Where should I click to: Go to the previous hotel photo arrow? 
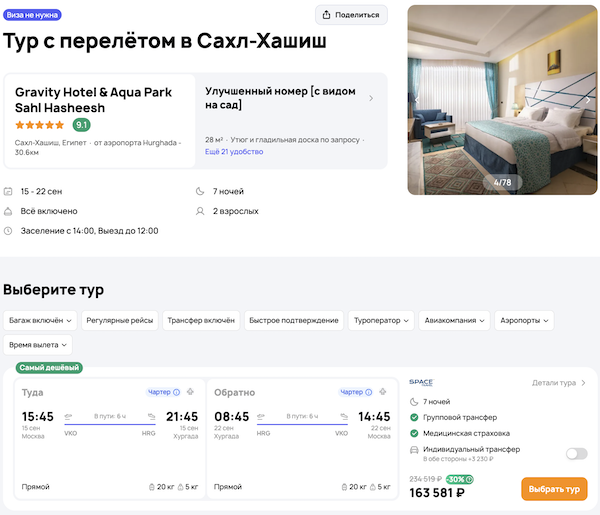click(x=418, y=100)
